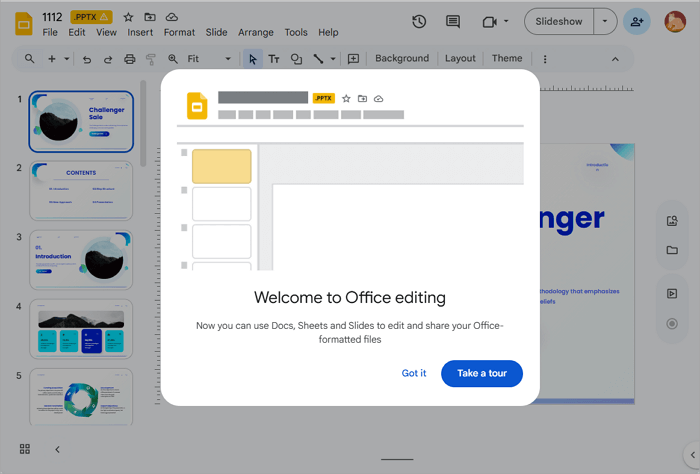Click the Redo arrow
The image size is (700, 474).
point(108,59)
